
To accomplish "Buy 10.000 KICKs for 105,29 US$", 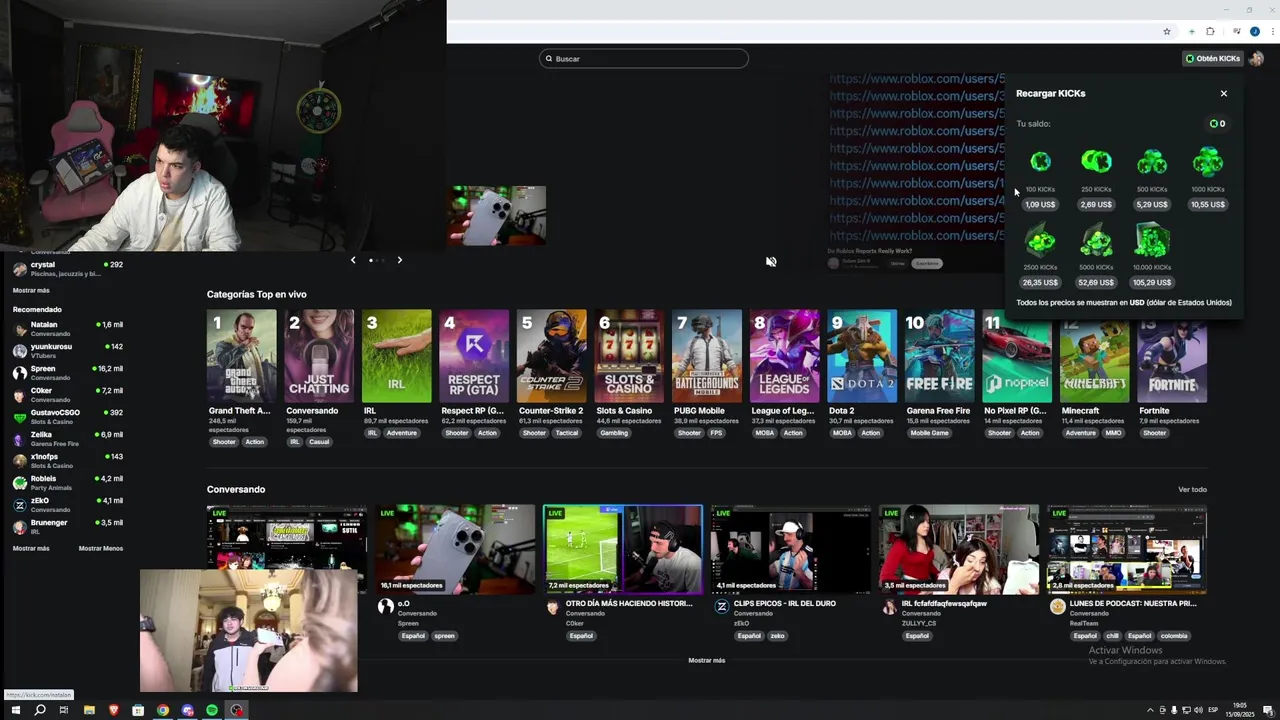I will pos(1152,282).
